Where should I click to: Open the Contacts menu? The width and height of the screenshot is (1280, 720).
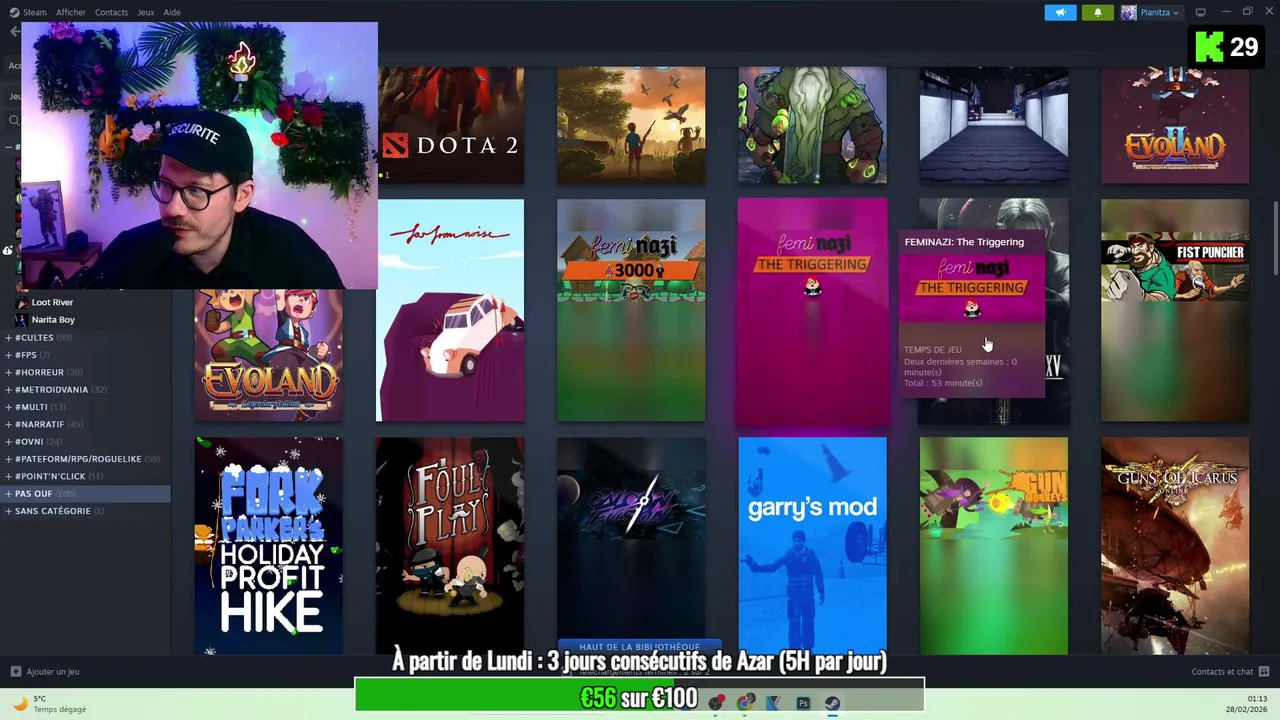pos(111,12)
